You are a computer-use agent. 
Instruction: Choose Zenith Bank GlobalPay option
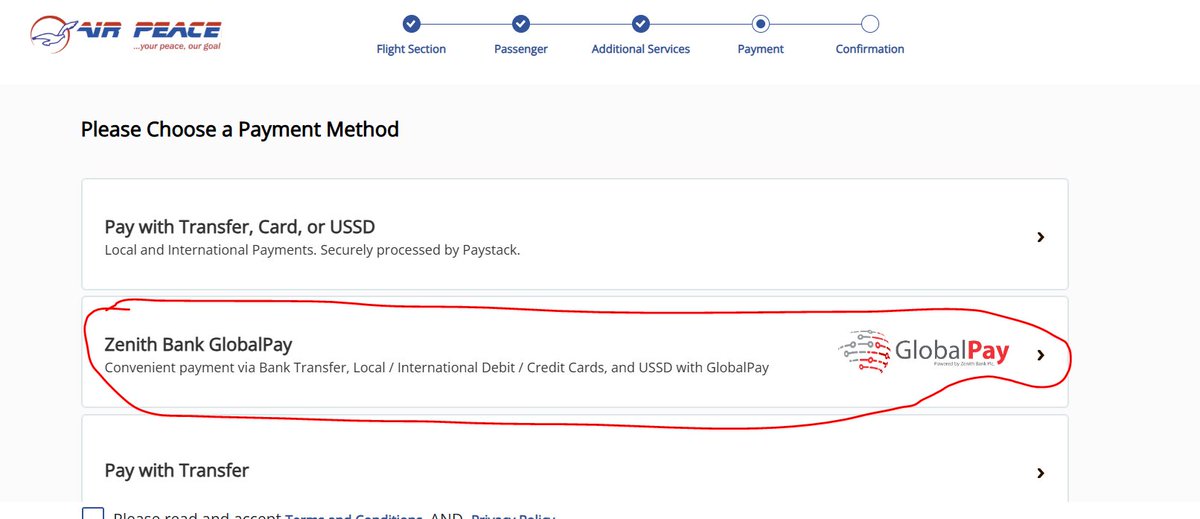point(575,352)
